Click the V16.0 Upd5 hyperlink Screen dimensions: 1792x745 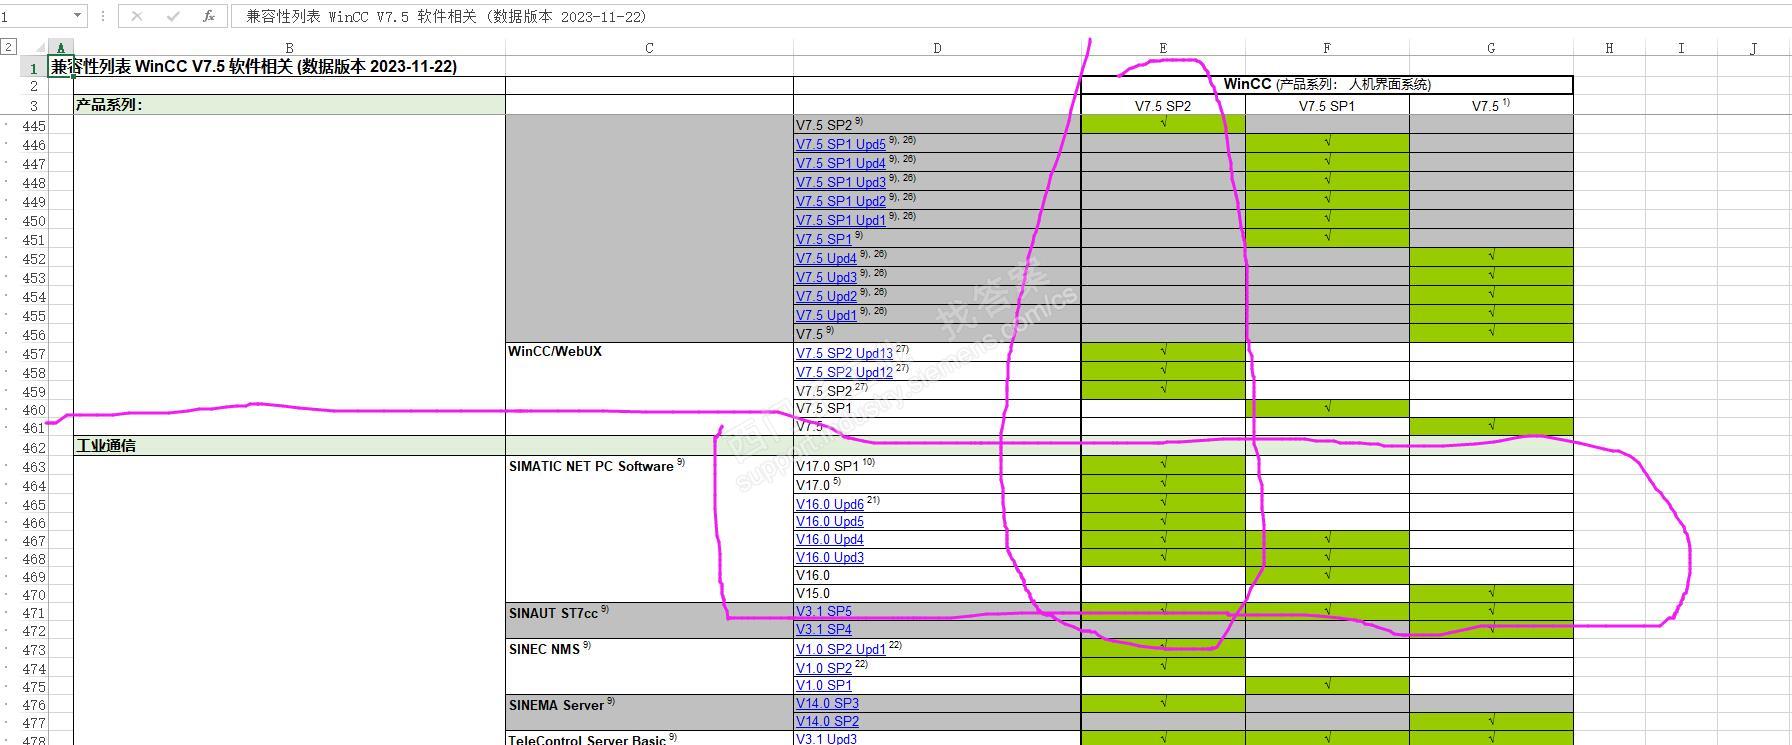pos(830,521)
